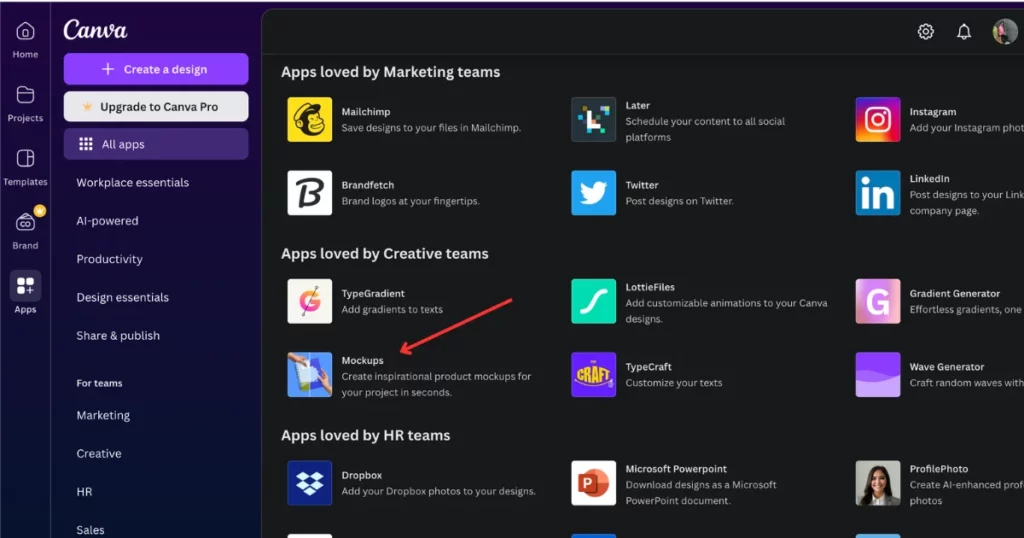Open the Instagram app icon
Image resolution: width=1024 pixels, height=538 pixels.
click(878, 119)
